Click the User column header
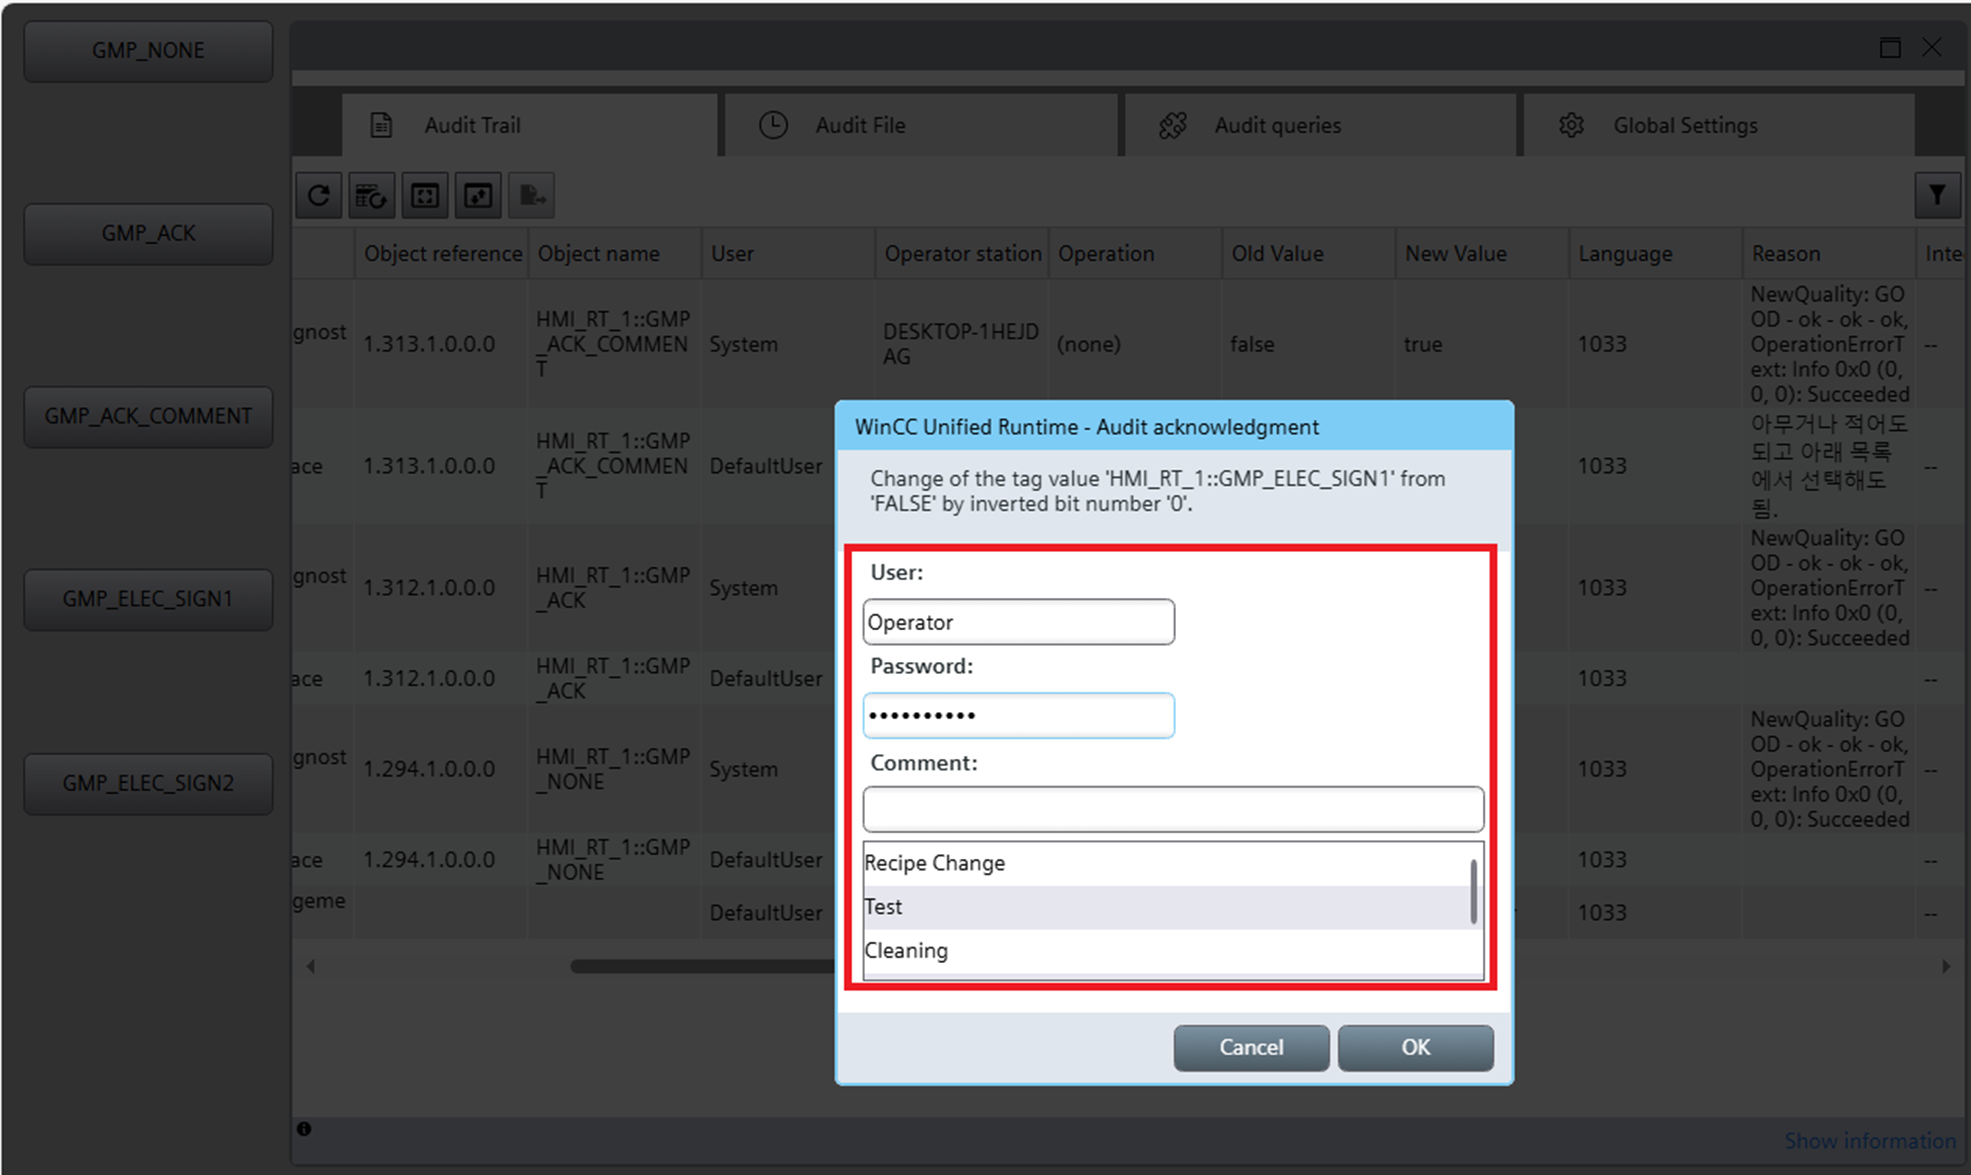 (788, 254)
